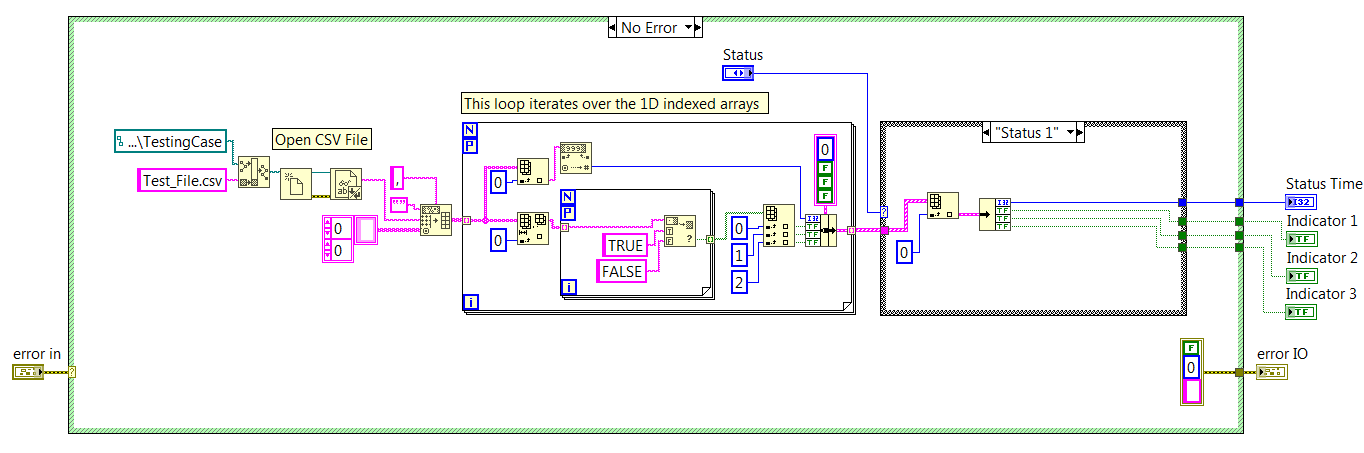Select the Test_File.csv string constant
Viewport: 1364px width, 453px height.
coord(182,180)
